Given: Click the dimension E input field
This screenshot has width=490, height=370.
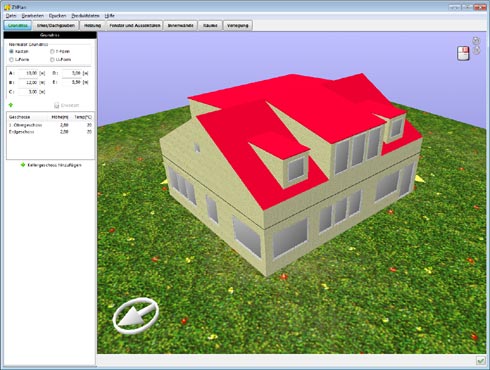Looking at the screenshot, I should tap(72, 82).
